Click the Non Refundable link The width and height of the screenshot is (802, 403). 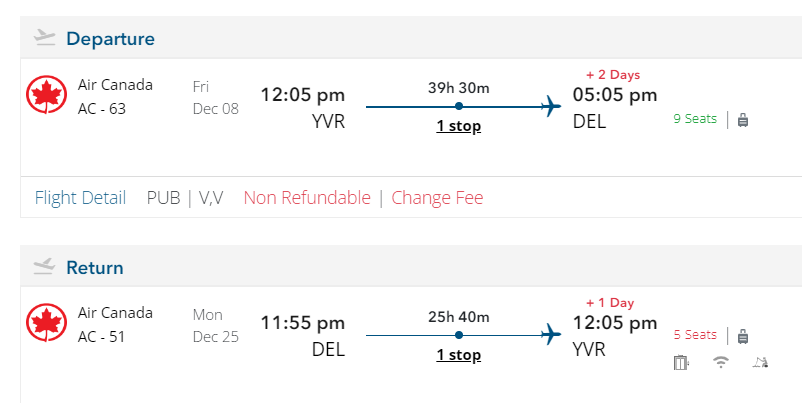click(x=307, y=198)
